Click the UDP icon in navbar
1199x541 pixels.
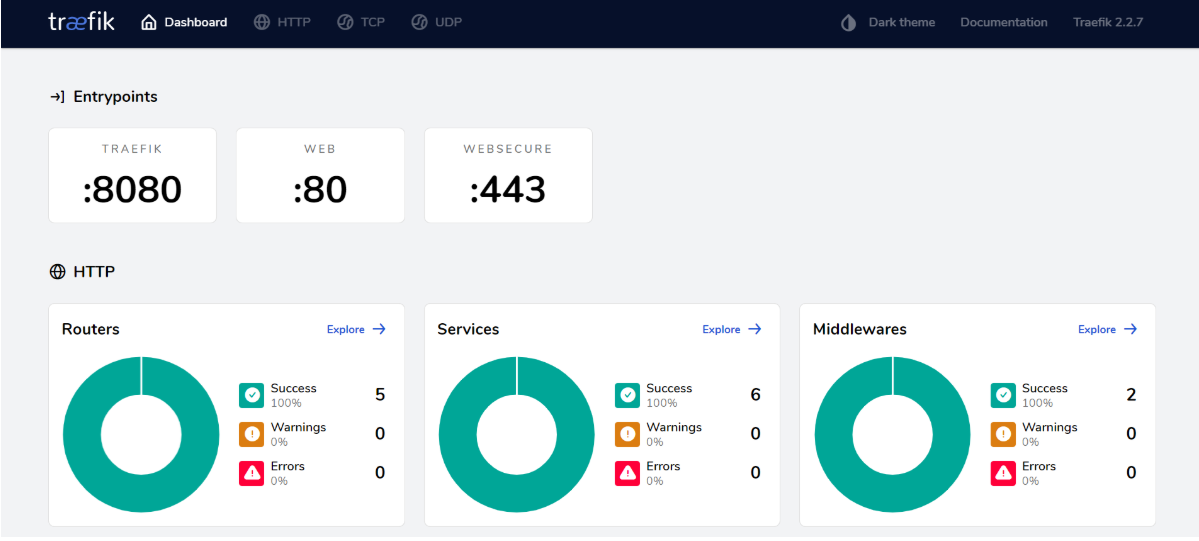[419, 22]
